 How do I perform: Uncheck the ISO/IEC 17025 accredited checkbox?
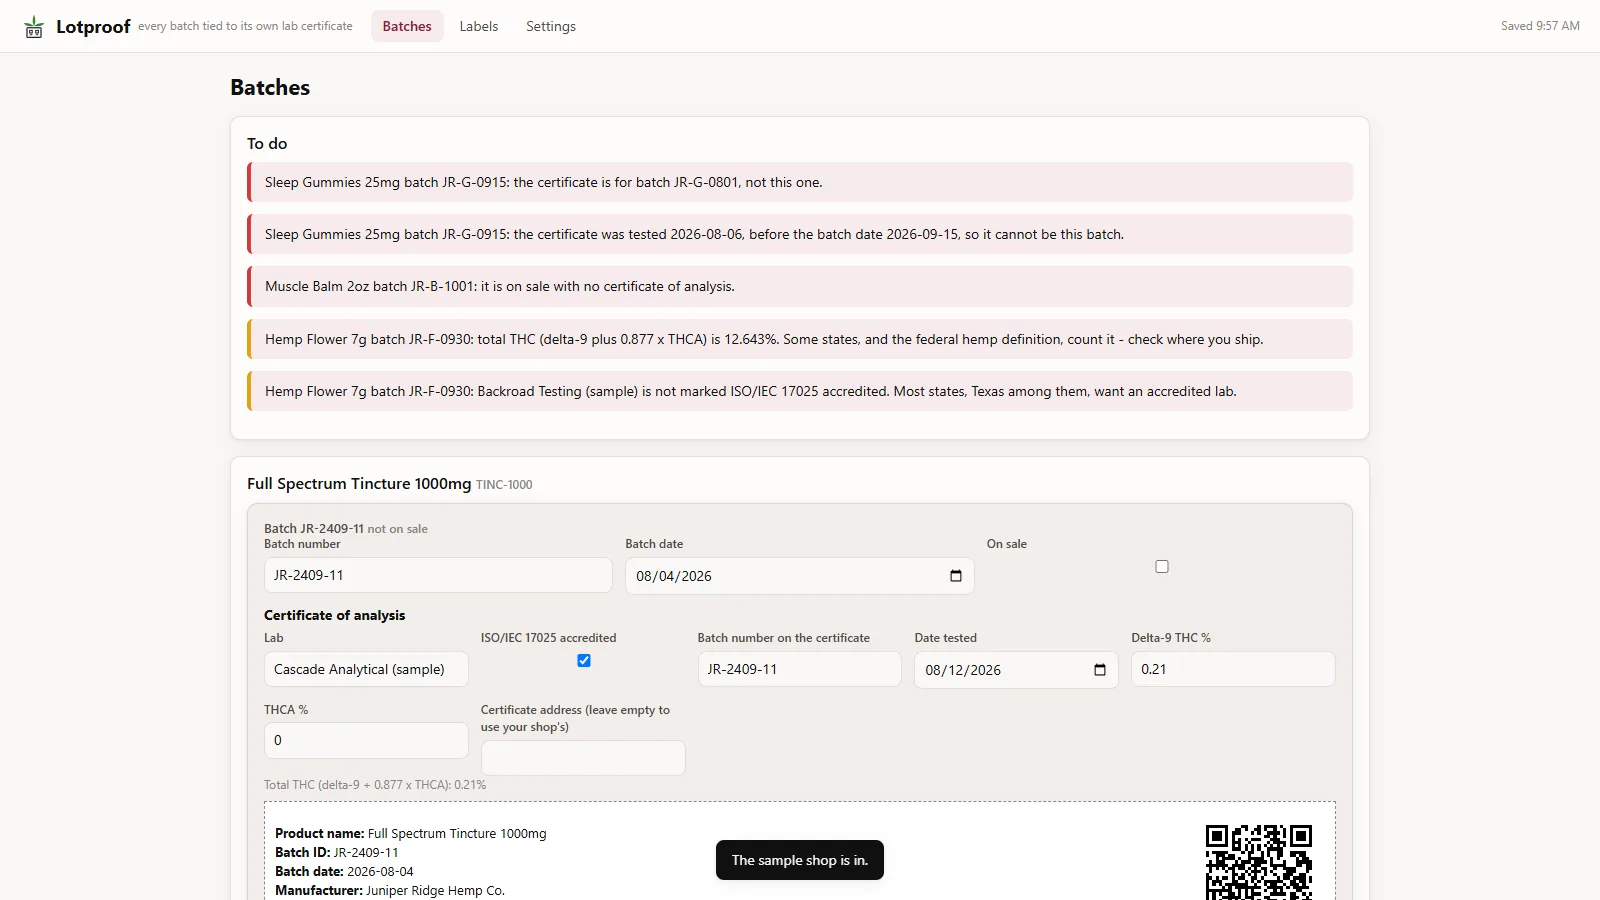[584, 661]
